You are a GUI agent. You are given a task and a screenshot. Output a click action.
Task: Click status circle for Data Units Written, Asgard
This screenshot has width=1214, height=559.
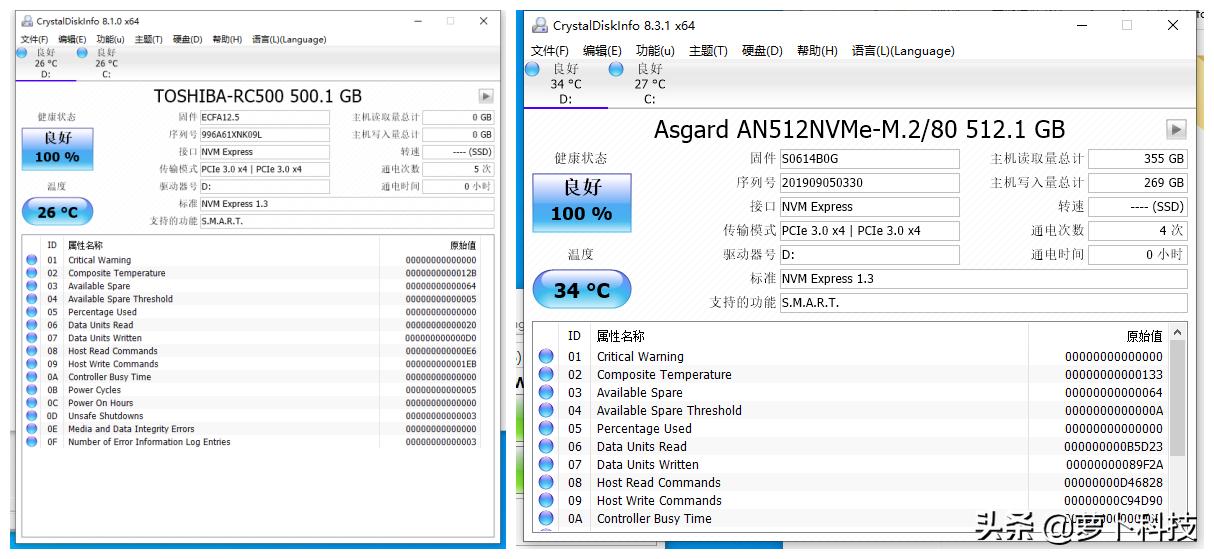pos(546,465)
